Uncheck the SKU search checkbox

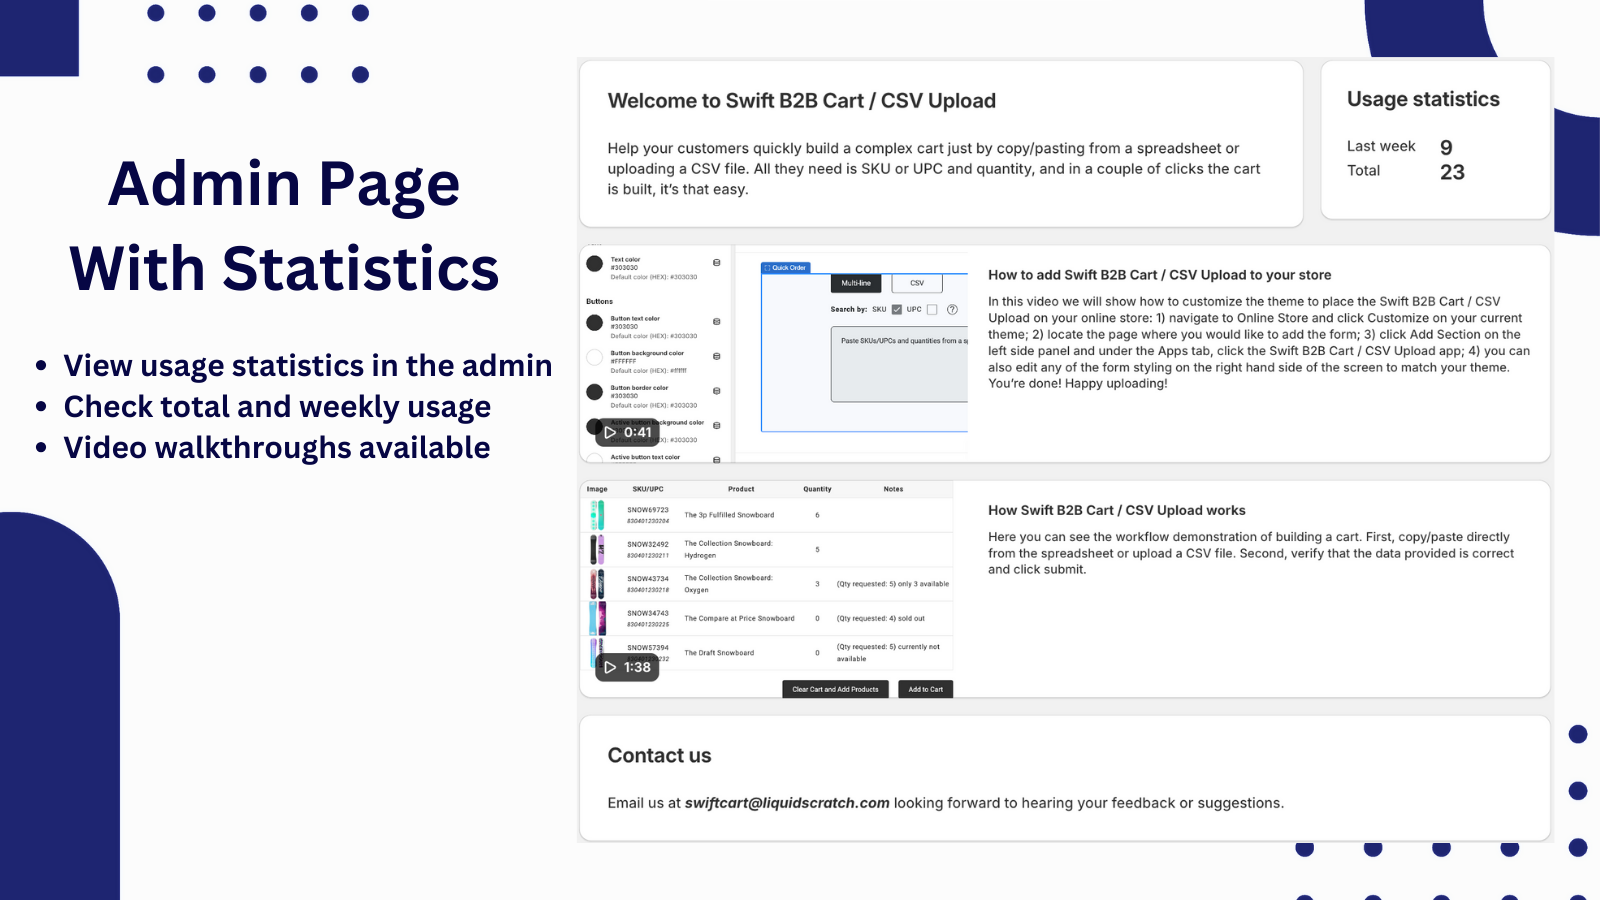pyautogui.click(x=897, y=309)
